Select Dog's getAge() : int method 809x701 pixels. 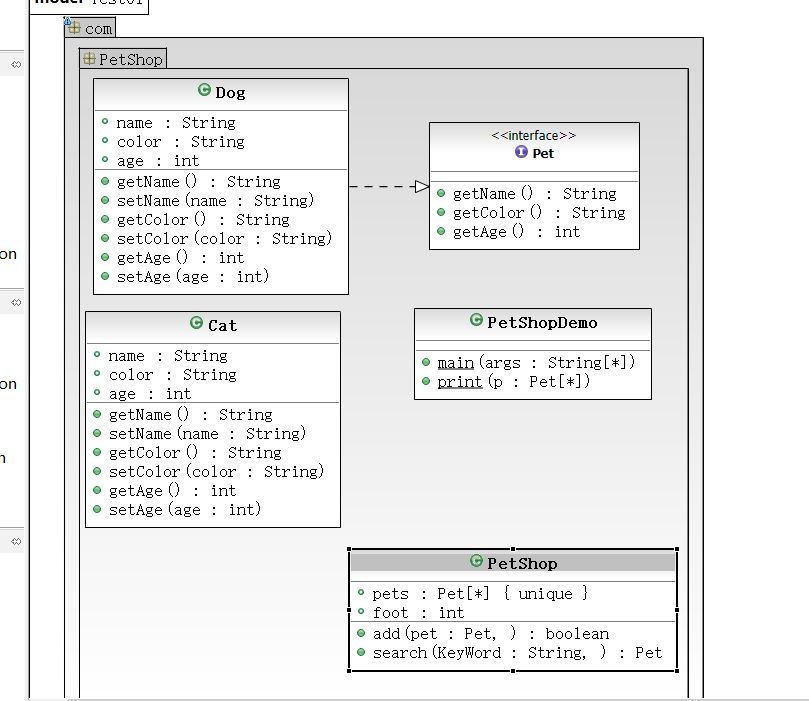(x=180, y=257)
